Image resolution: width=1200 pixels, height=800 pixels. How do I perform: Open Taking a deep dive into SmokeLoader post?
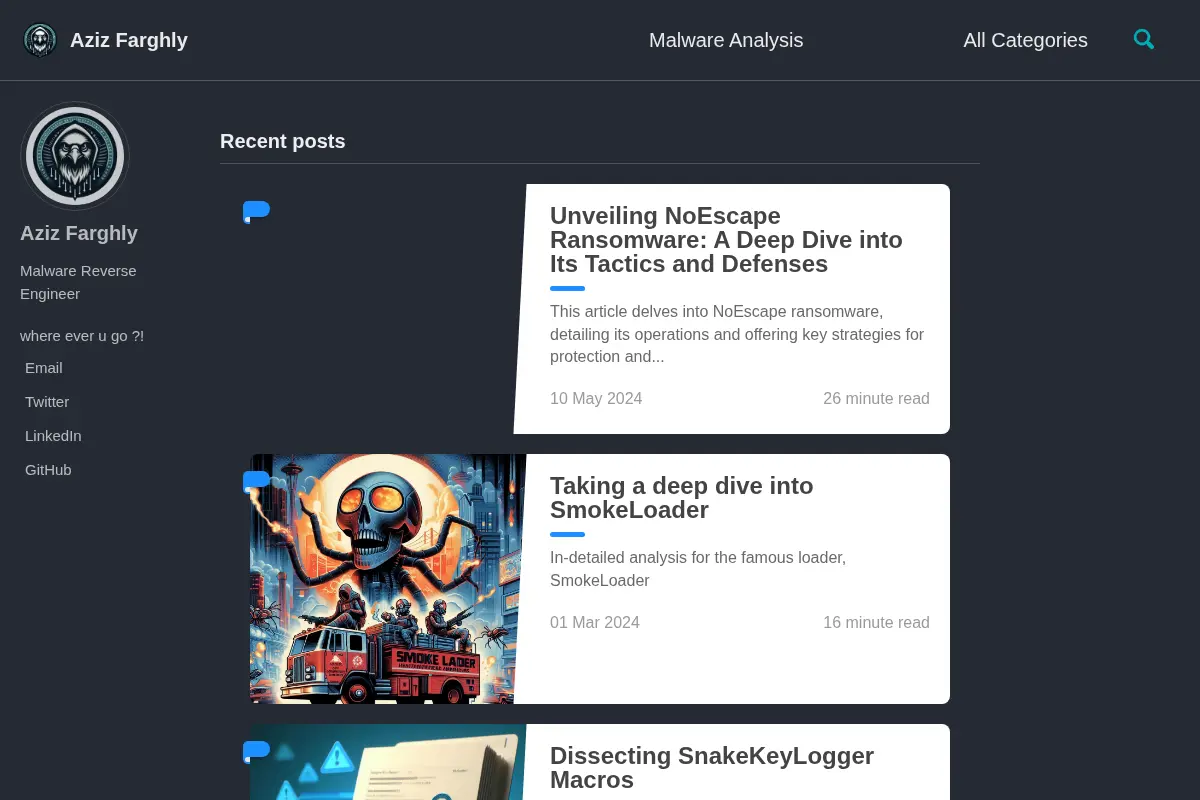pos(681,498)
